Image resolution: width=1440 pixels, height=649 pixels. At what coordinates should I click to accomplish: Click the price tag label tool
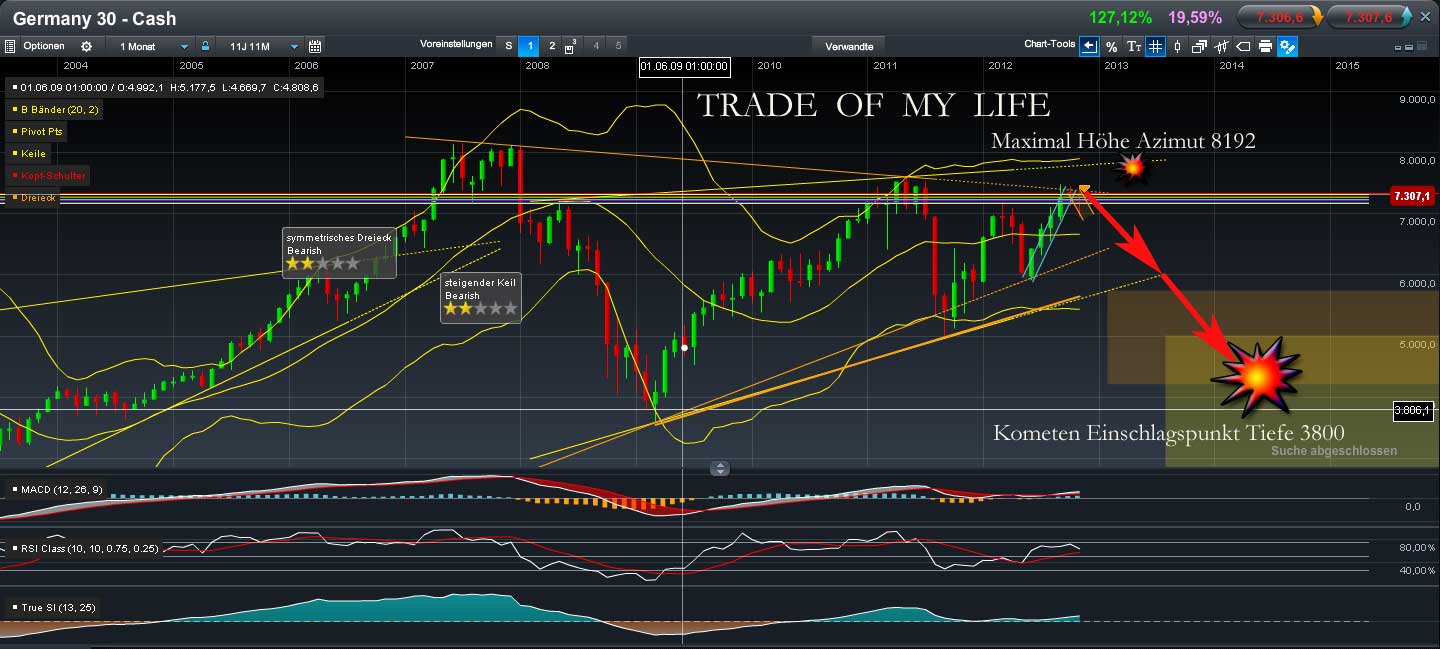pyautogui.click(x=1243, y=46)
